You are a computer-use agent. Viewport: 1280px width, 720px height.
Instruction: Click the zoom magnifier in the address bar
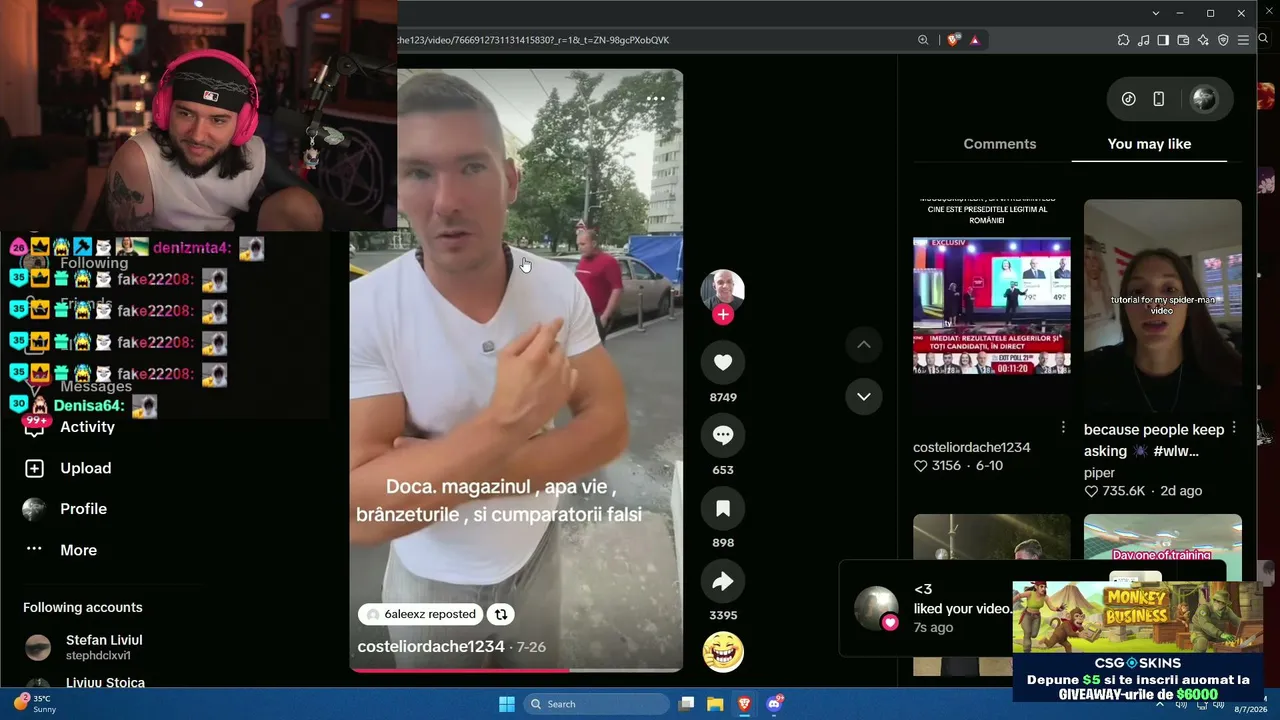pos(923,40)
